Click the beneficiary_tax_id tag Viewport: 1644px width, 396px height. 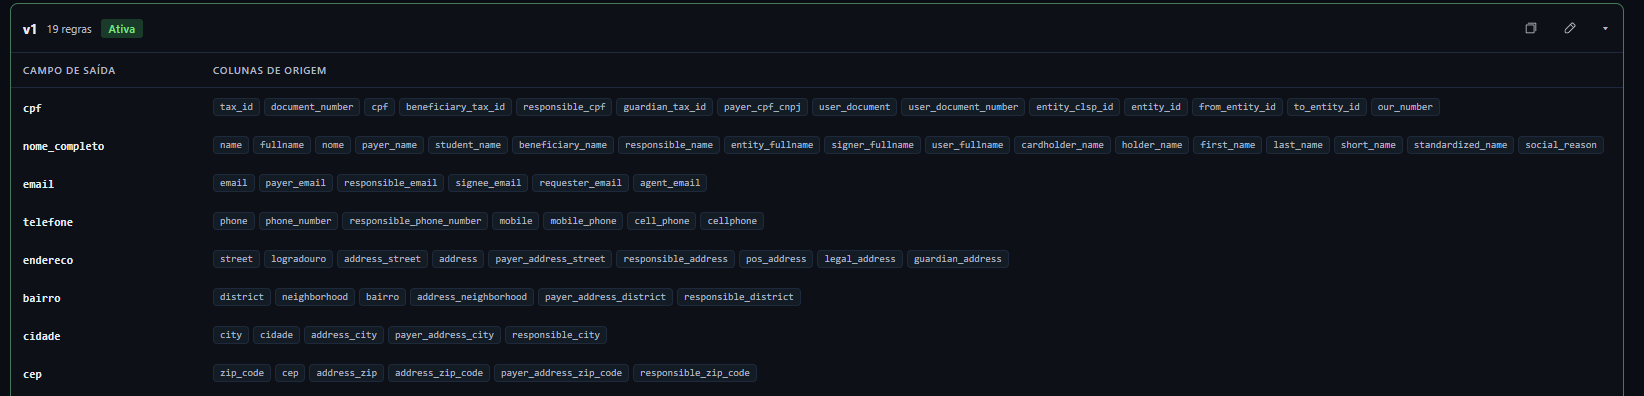pos(455,107)
